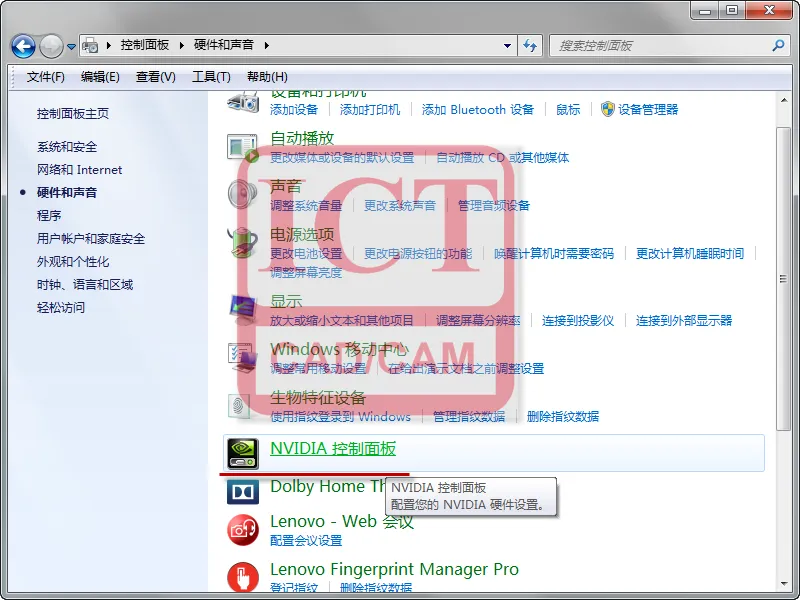Open the 文件(F) menu

[x=45, y=77]
